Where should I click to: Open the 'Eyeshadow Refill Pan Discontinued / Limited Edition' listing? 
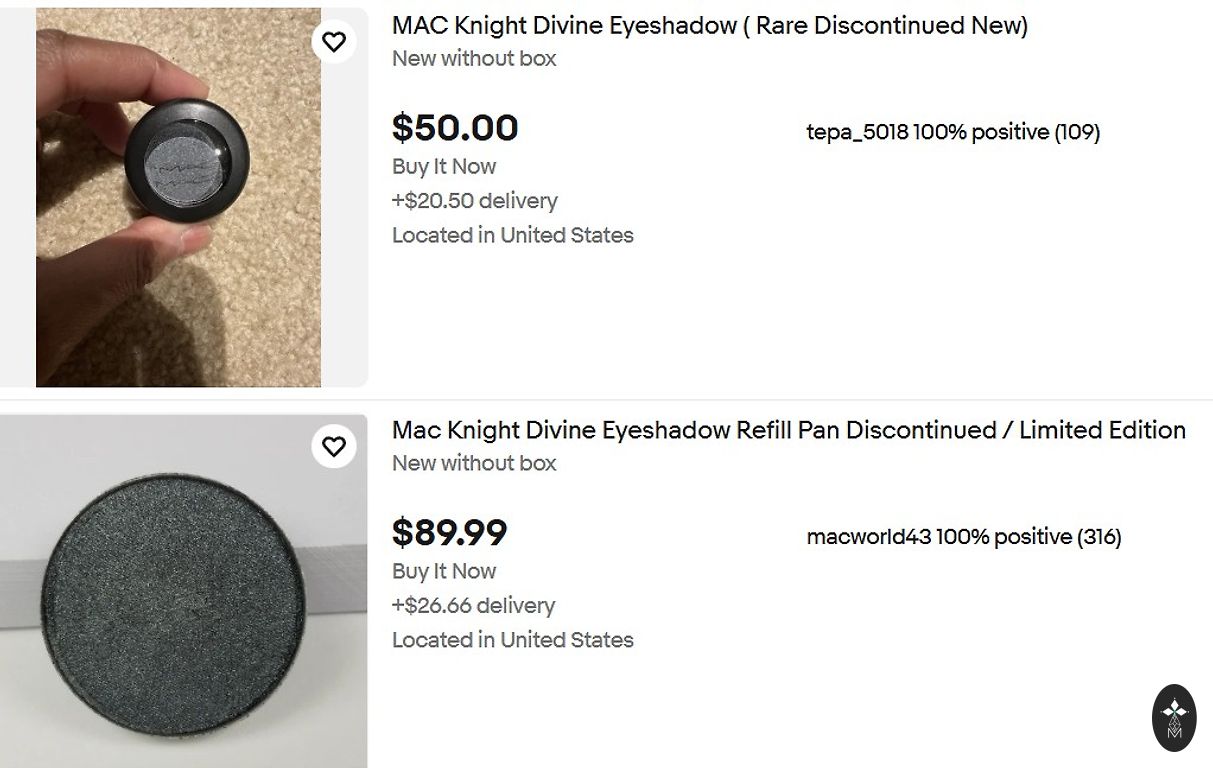(x=788, y=431)
